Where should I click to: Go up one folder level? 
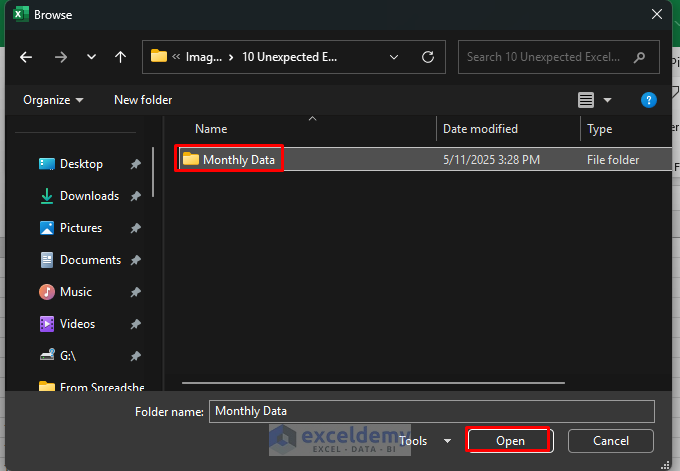click(x=121, y=57)
